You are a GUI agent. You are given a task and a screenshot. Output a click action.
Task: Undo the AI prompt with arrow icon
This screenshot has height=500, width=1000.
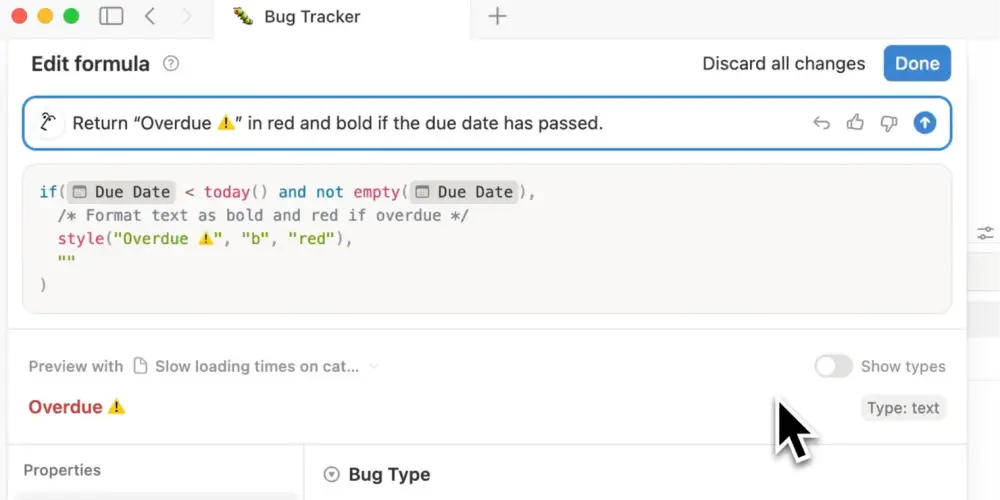click(x=821, y=123)
